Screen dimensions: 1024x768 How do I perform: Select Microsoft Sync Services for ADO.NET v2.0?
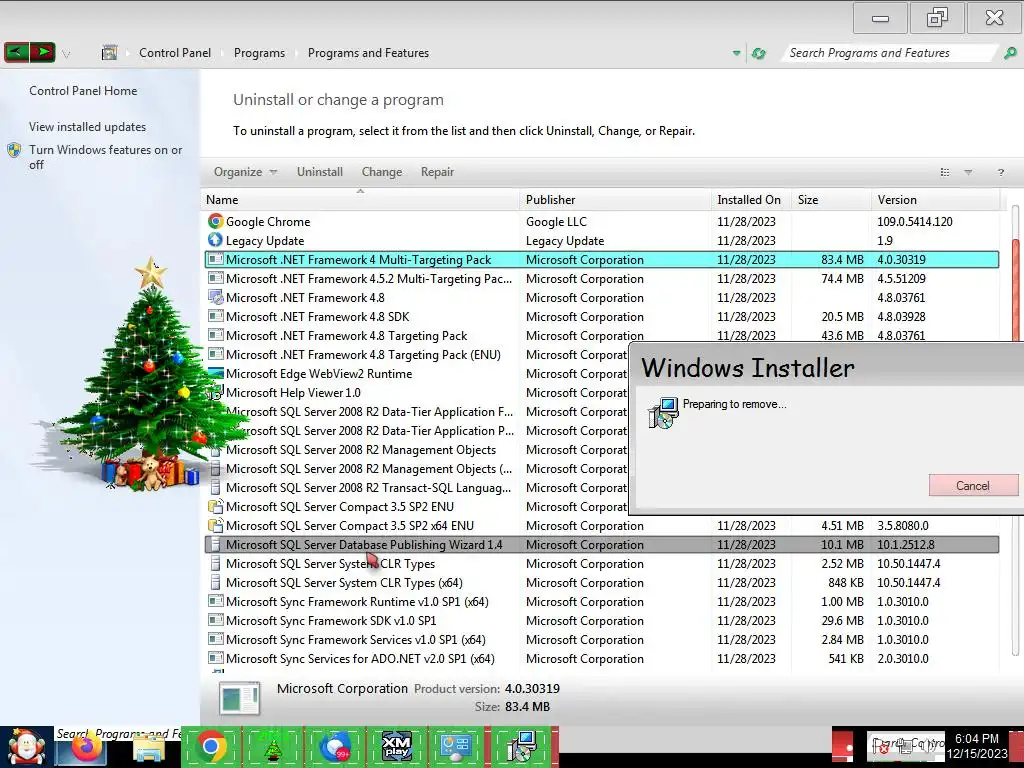tap(601, 658)
